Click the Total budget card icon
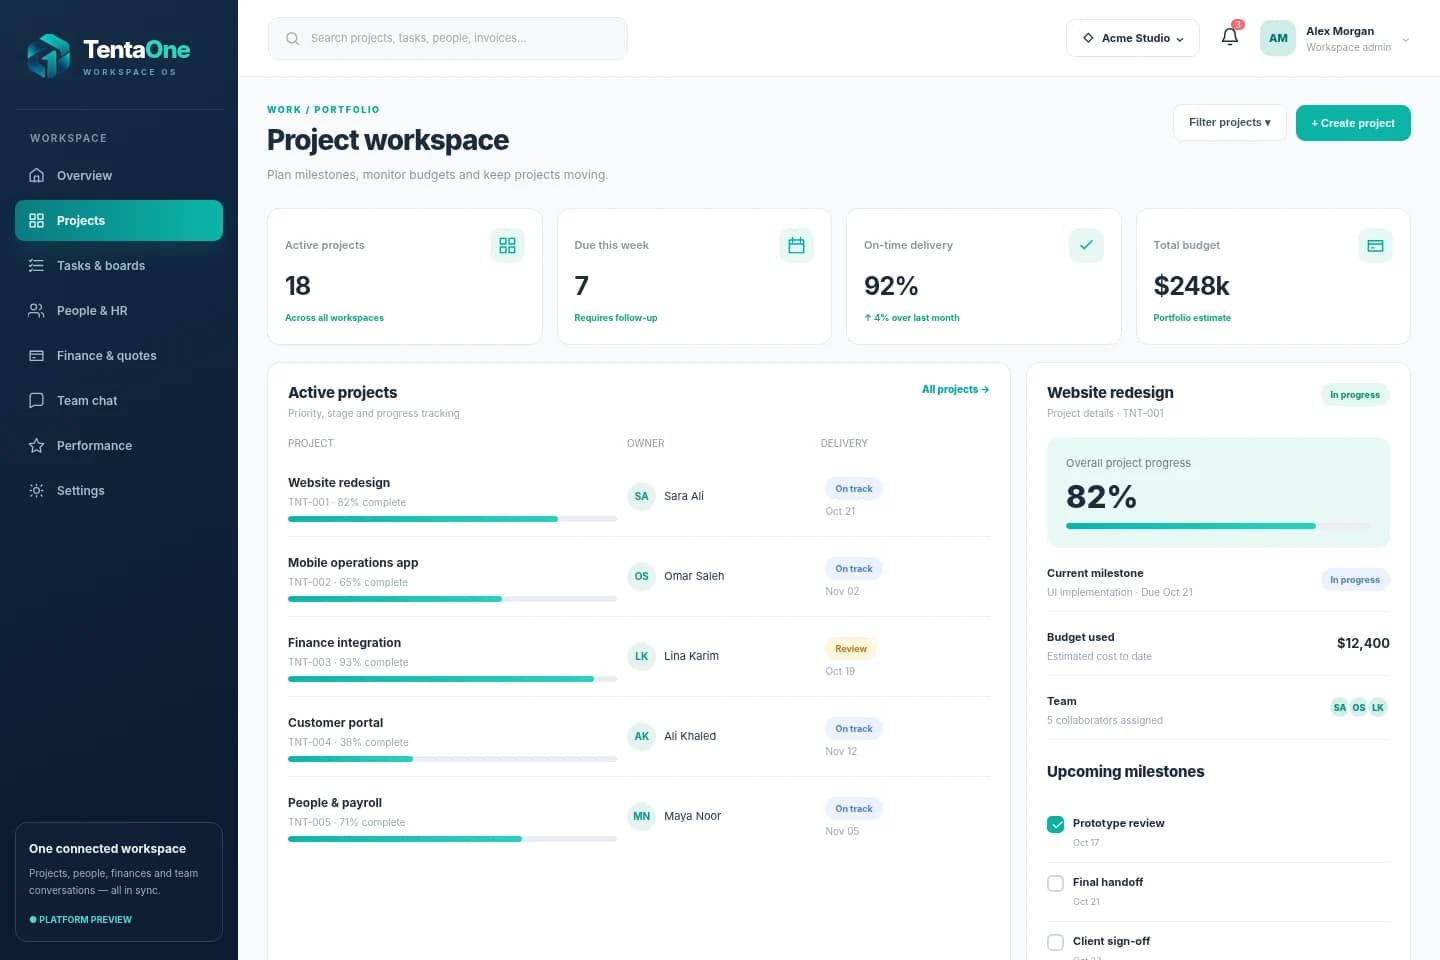This screenshot has width=1440, height=960. pyautogui.click(x=1375, y=245)
